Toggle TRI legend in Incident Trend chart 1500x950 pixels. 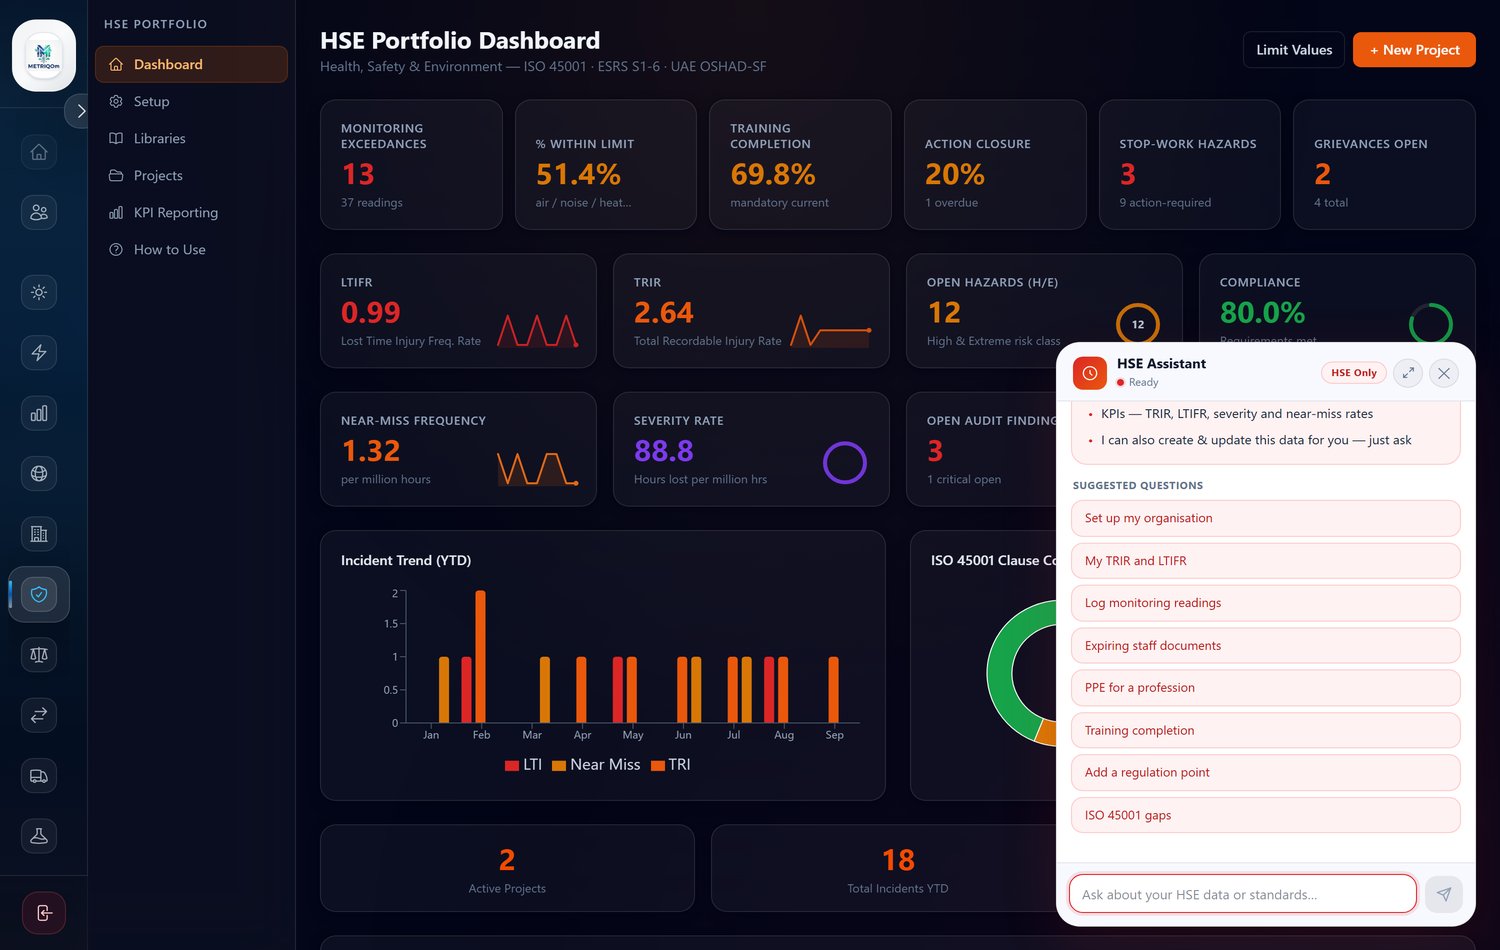pos(670,765)
